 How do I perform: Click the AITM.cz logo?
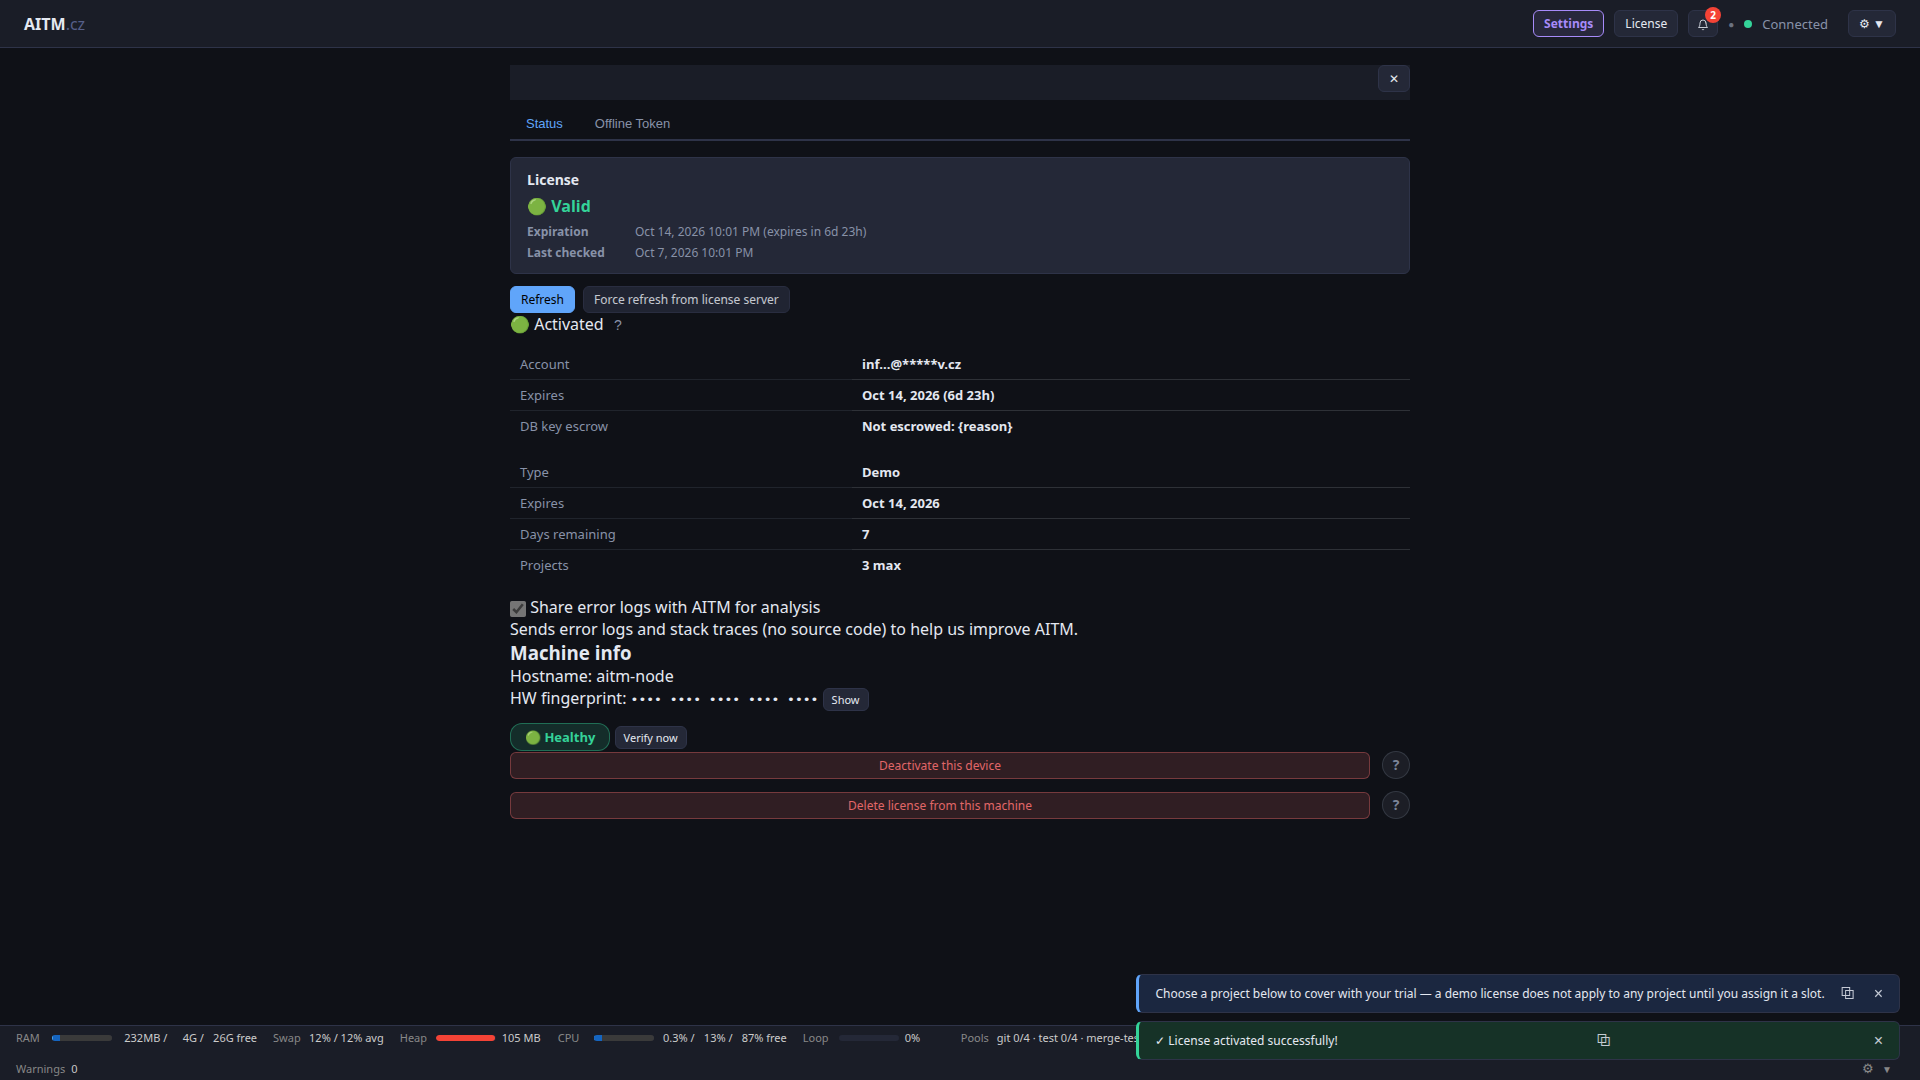54,24
